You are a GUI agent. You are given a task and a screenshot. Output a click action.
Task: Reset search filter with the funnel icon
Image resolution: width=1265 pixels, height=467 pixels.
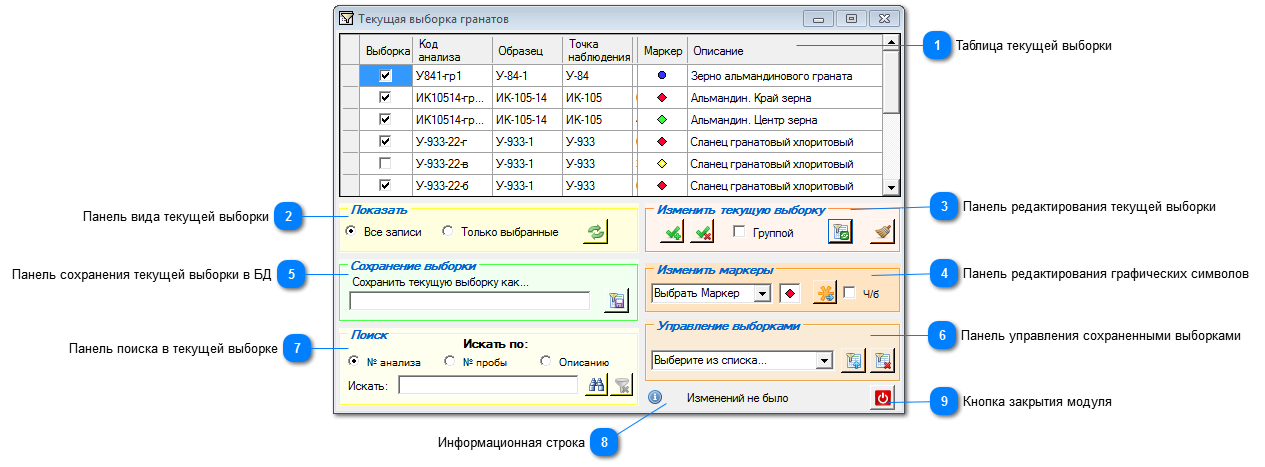[622, 385]
